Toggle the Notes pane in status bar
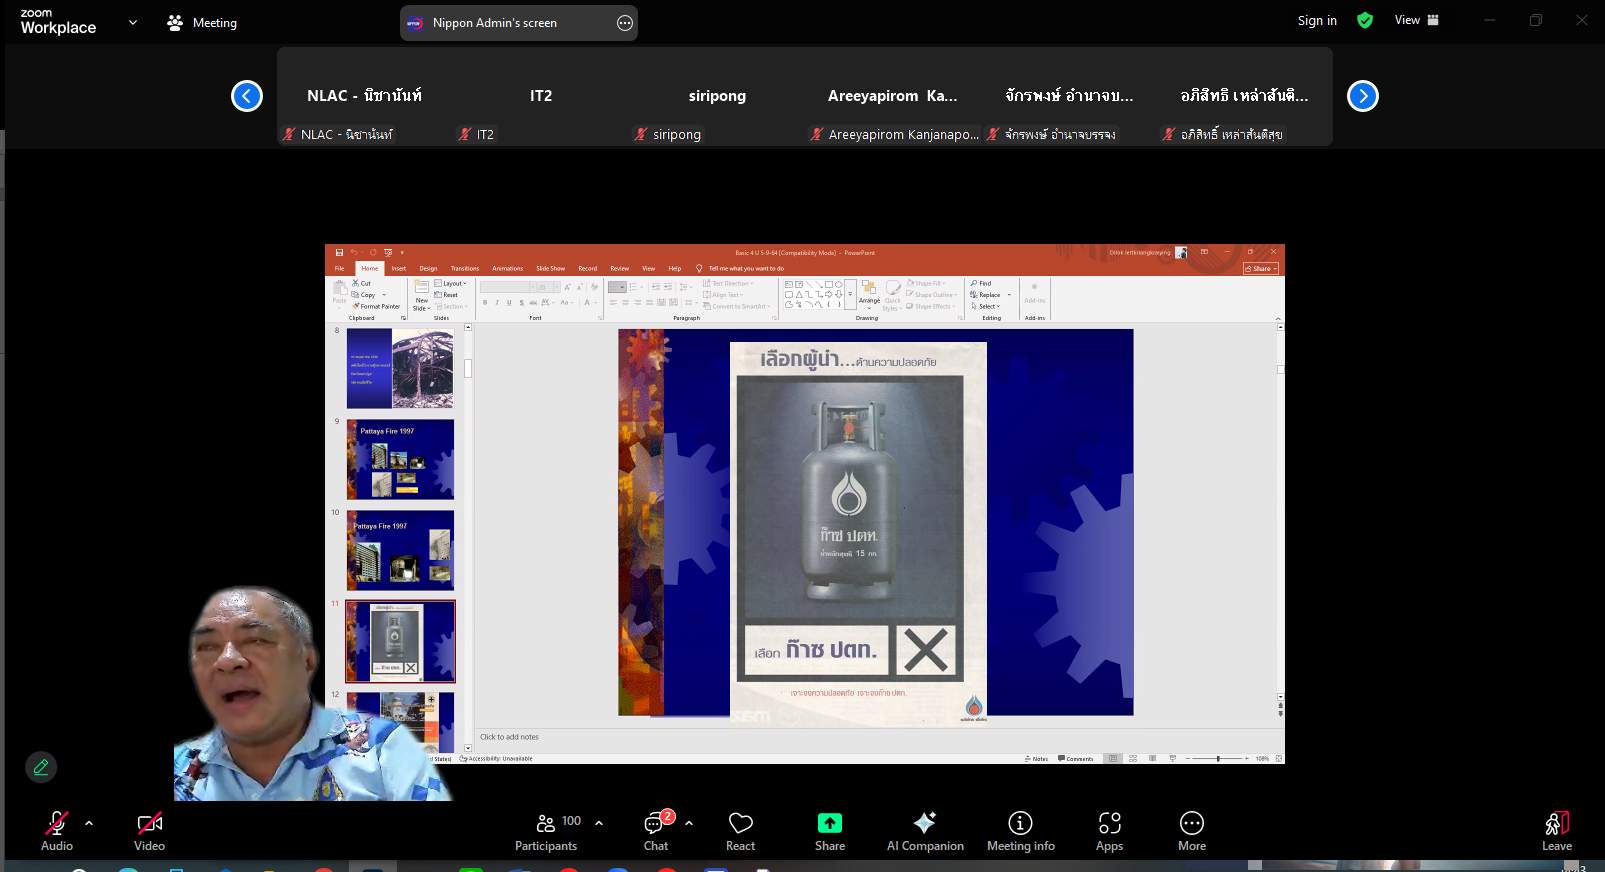1605x872 pixels. click(x=1037, y=759)
